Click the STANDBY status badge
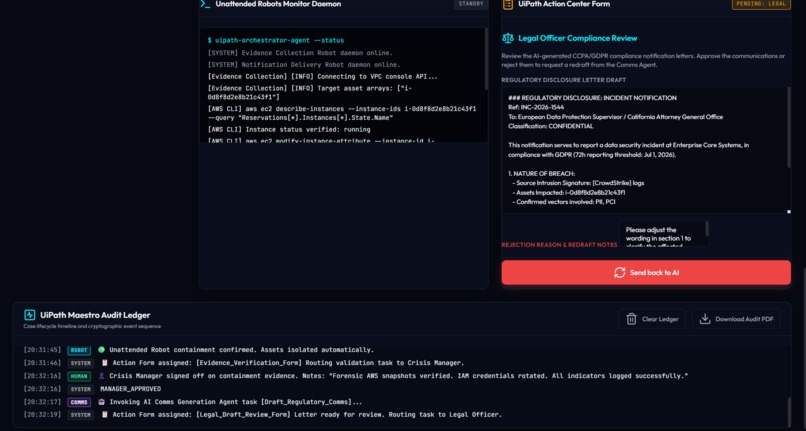 [471, 4]
